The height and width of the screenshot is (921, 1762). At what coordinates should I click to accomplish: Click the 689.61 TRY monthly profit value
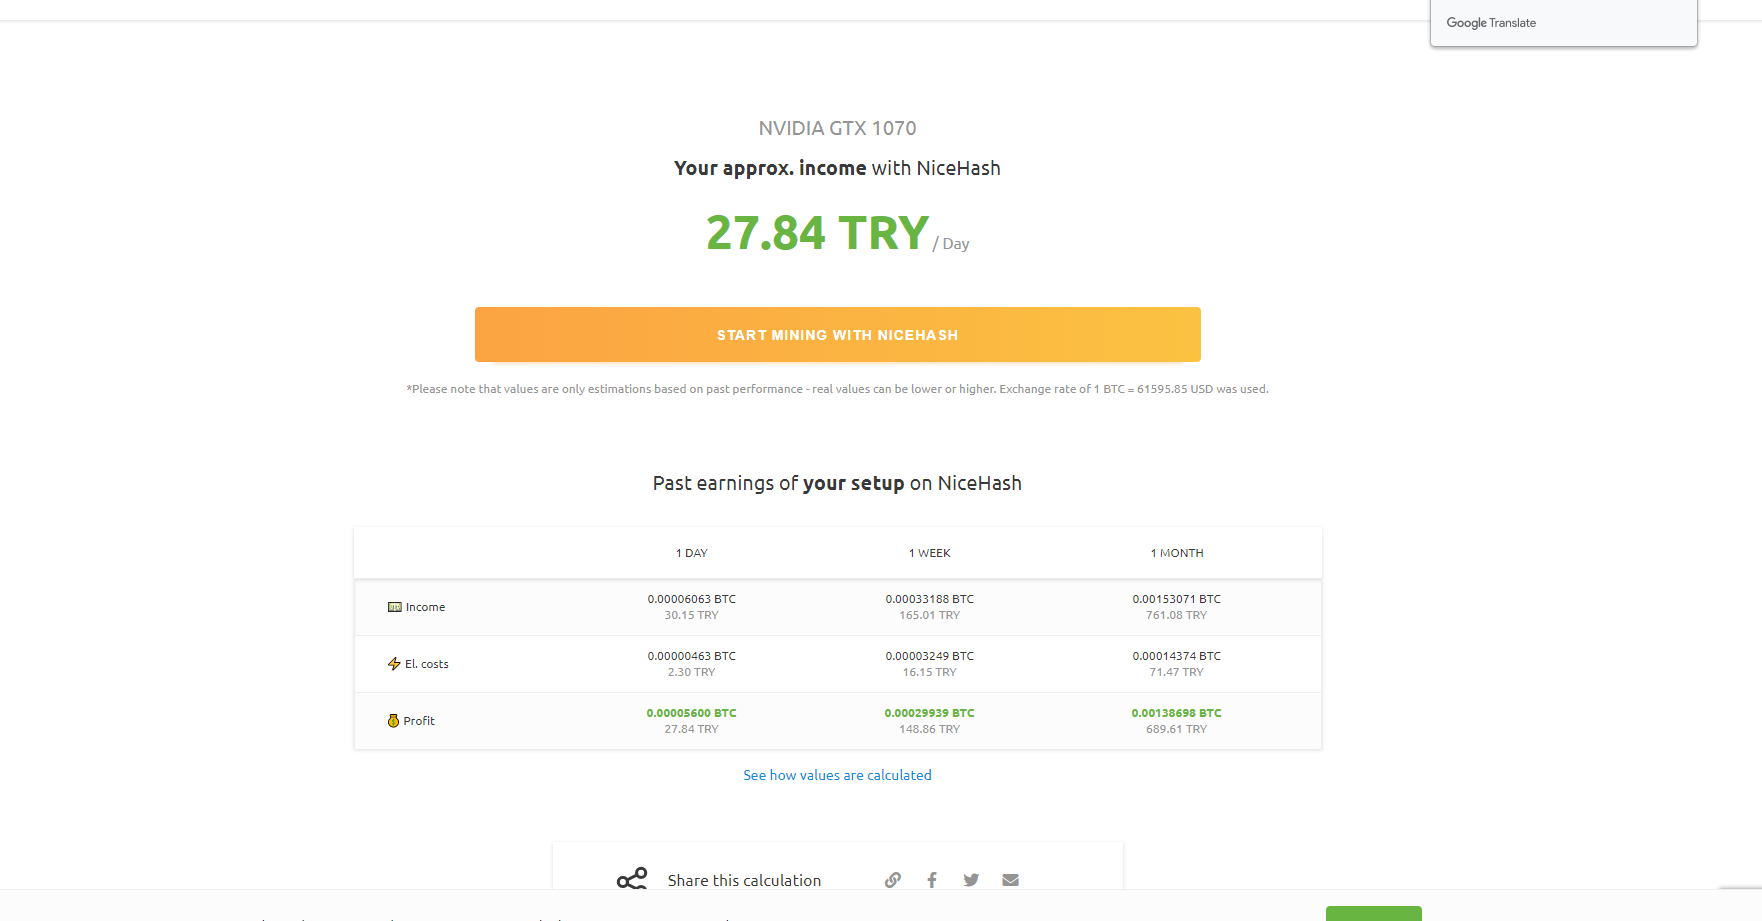click(x=1177, y=729)
